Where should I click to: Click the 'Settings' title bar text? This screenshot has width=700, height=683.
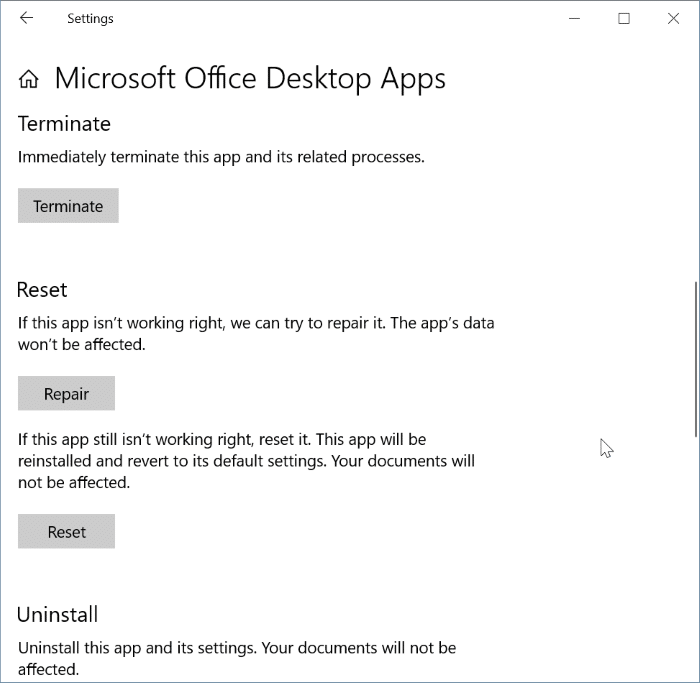point(90,19)
